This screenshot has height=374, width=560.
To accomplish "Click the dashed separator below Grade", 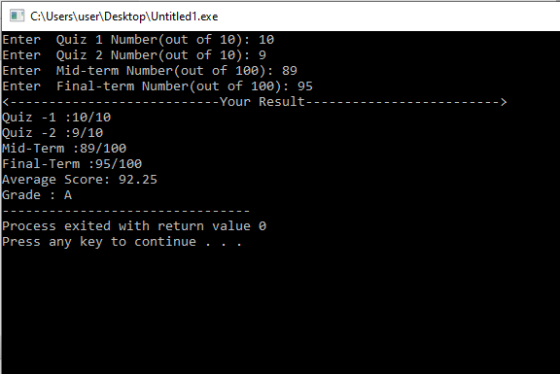I will 126,211.
